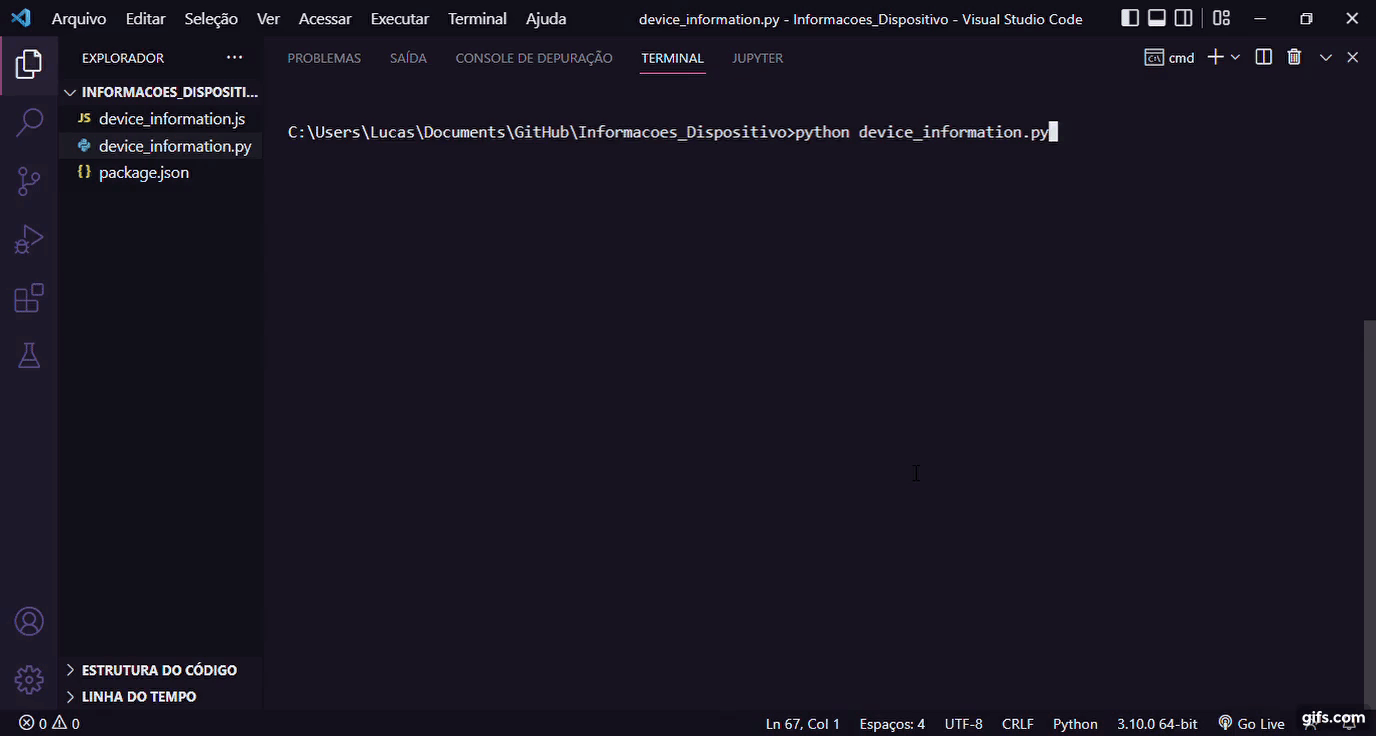Screen dimensions: 1376x736
Task: Open the Explorer view in activity bar
Action: click(29, 65)
